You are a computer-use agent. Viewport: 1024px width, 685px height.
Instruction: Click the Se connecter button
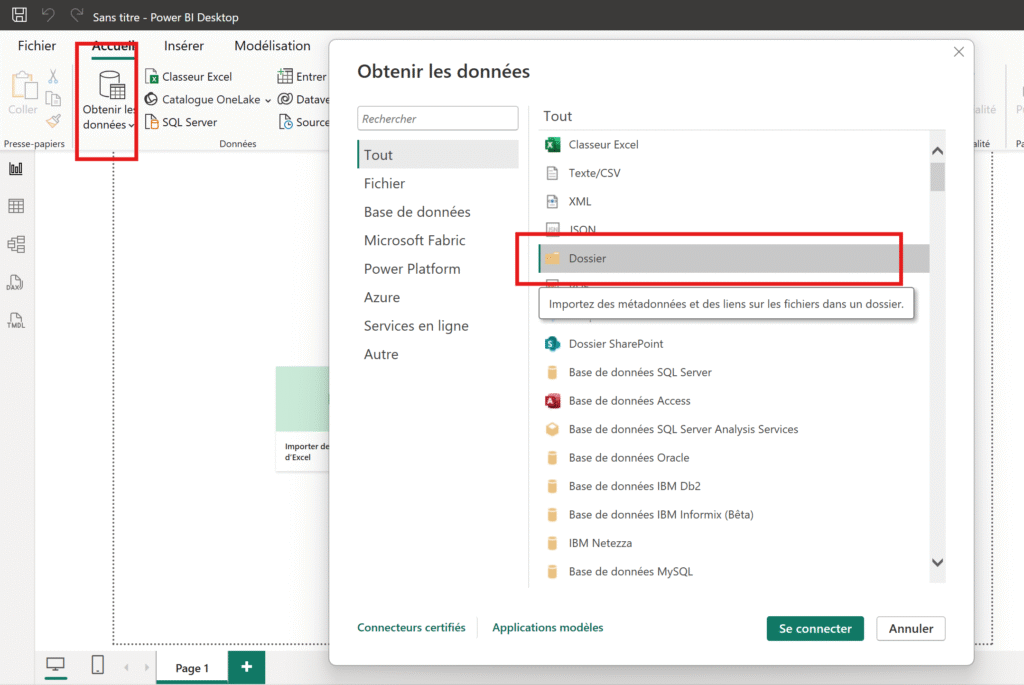pos(815,628)
